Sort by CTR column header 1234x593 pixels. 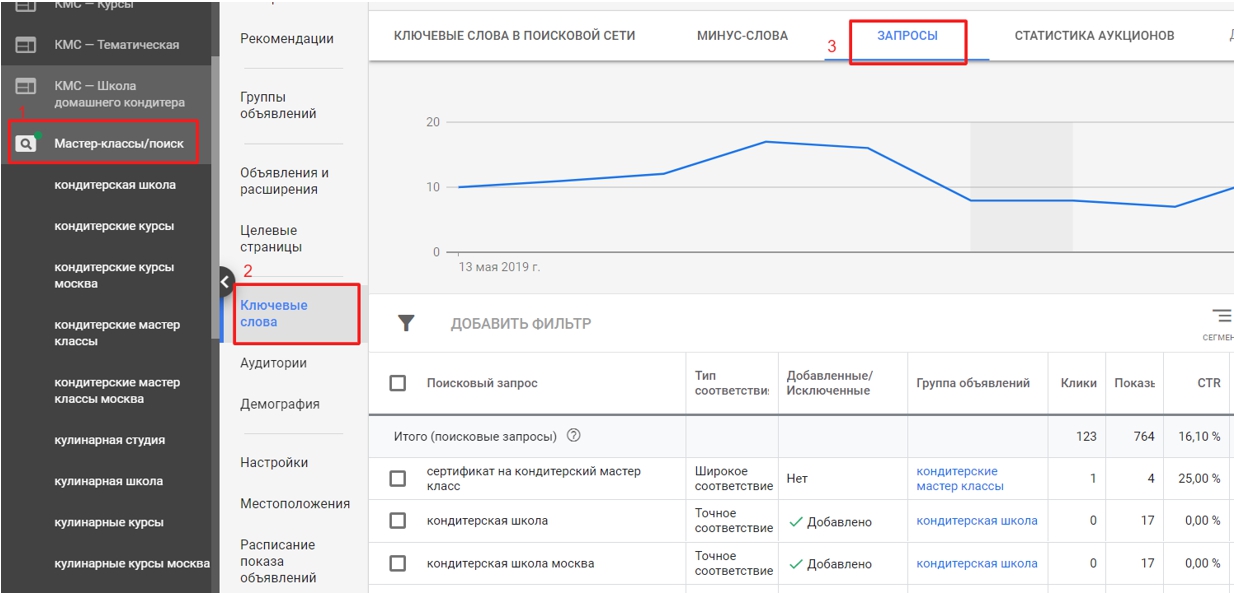(1208, 383)
